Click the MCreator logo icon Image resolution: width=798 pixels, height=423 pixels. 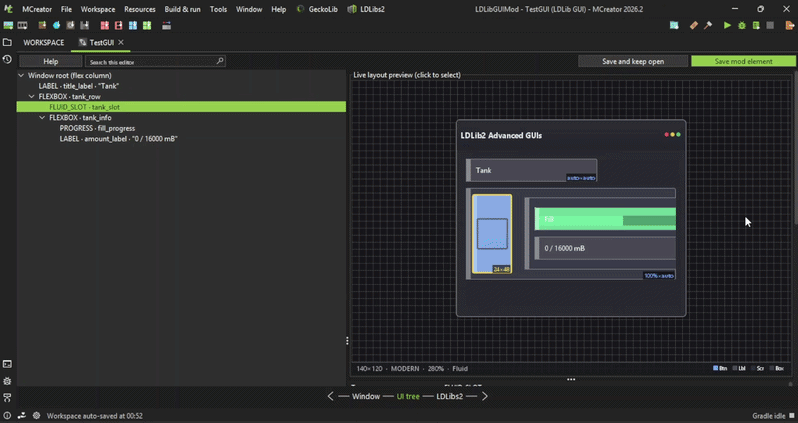coord(8,9)
